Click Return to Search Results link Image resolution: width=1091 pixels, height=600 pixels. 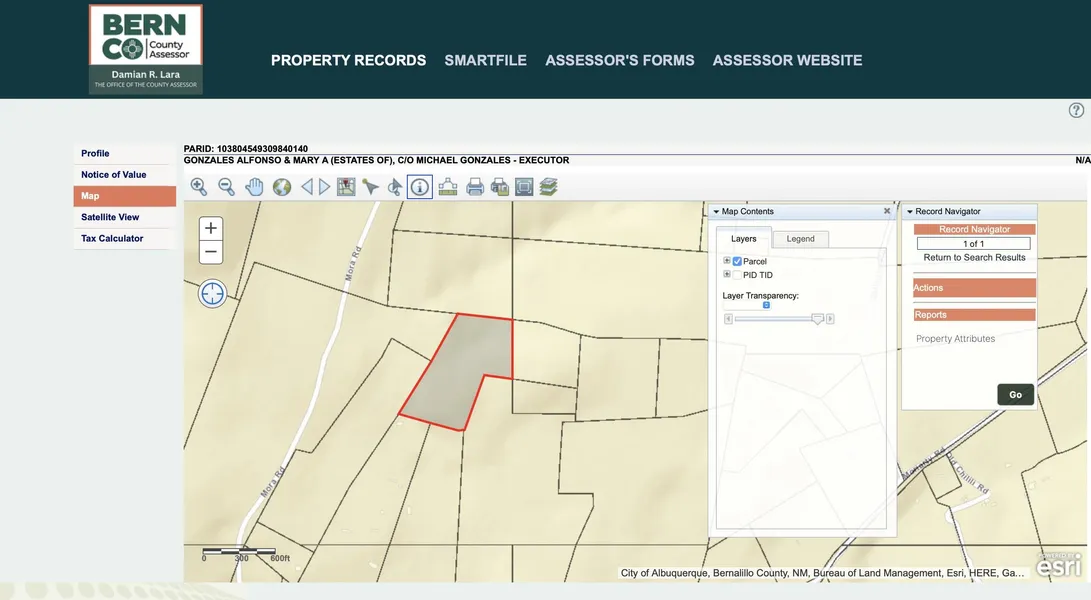pyautogui.click(x=974, y=258)
